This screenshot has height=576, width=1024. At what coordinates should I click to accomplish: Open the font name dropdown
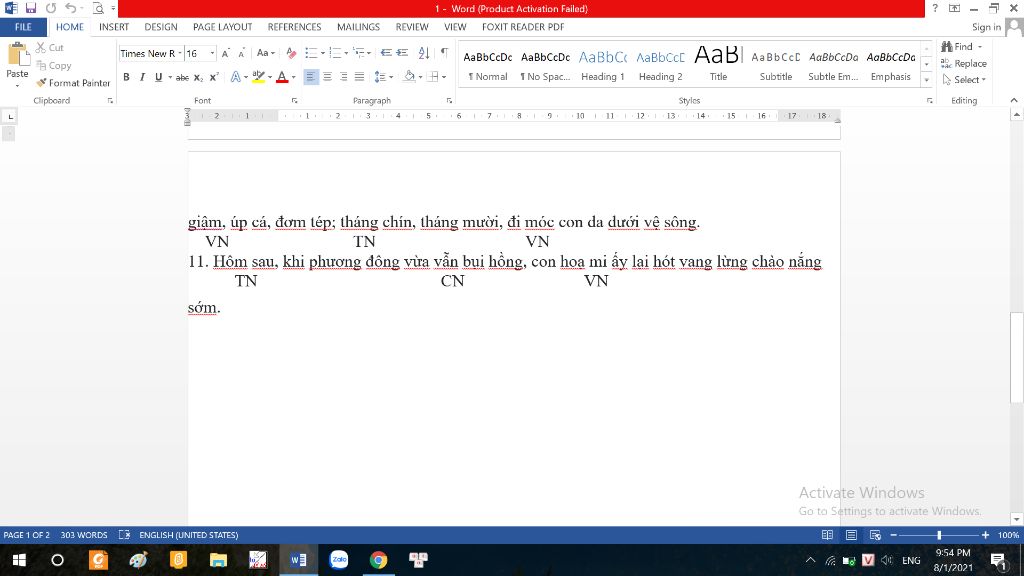[x=180, y=54]
